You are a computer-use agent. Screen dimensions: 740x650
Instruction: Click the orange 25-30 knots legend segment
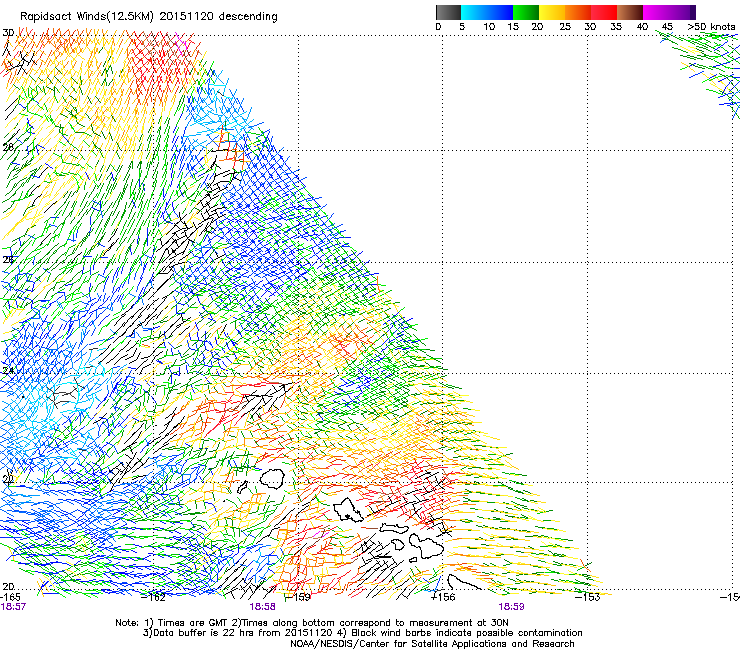point(578,12)
